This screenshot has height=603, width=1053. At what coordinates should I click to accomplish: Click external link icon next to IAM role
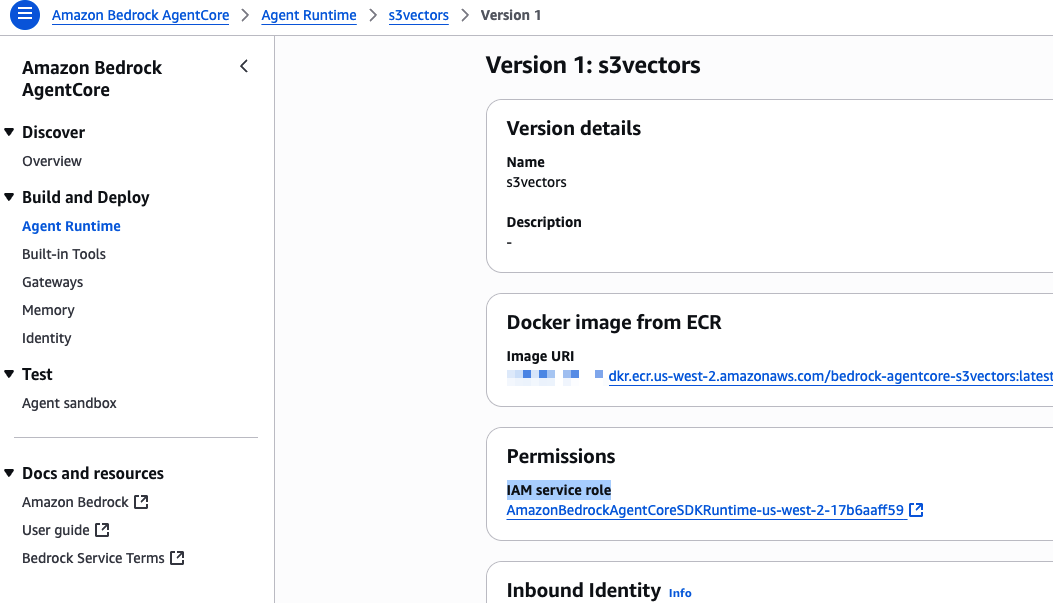coord(916,510)
